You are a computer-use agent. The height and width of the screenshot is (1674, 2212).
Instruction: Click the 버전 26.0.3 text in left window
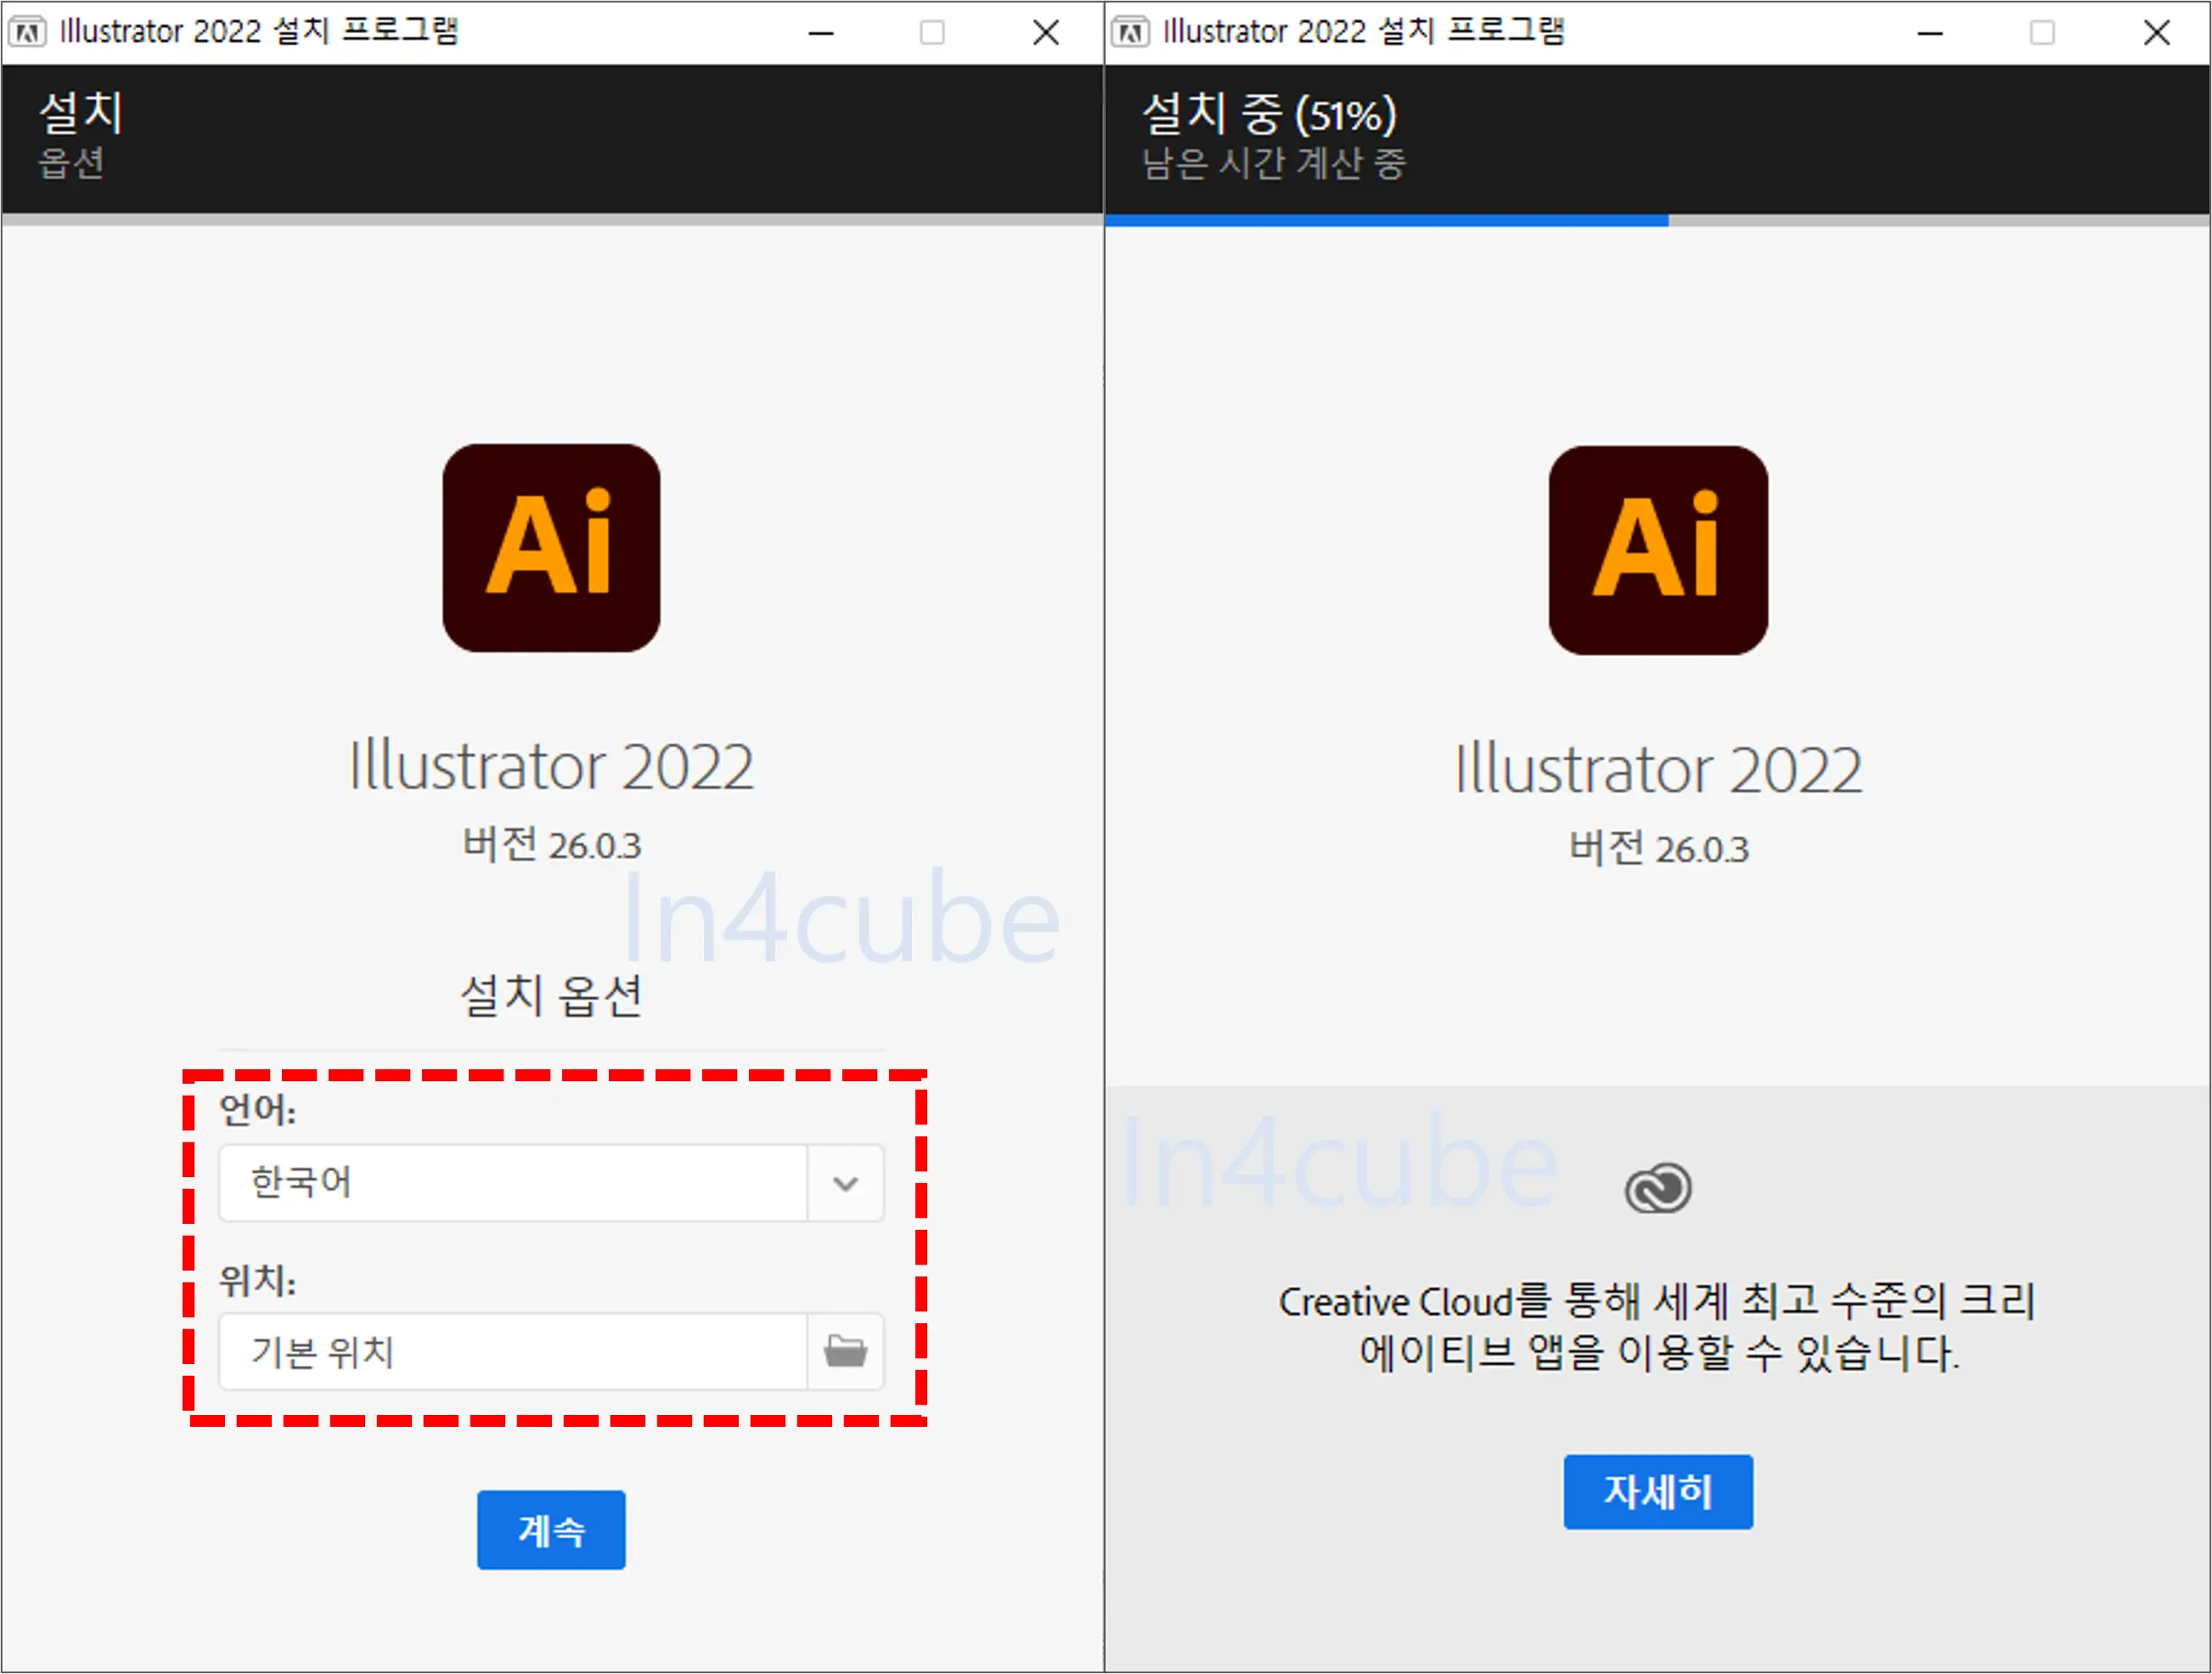click(x=551, y=845)
